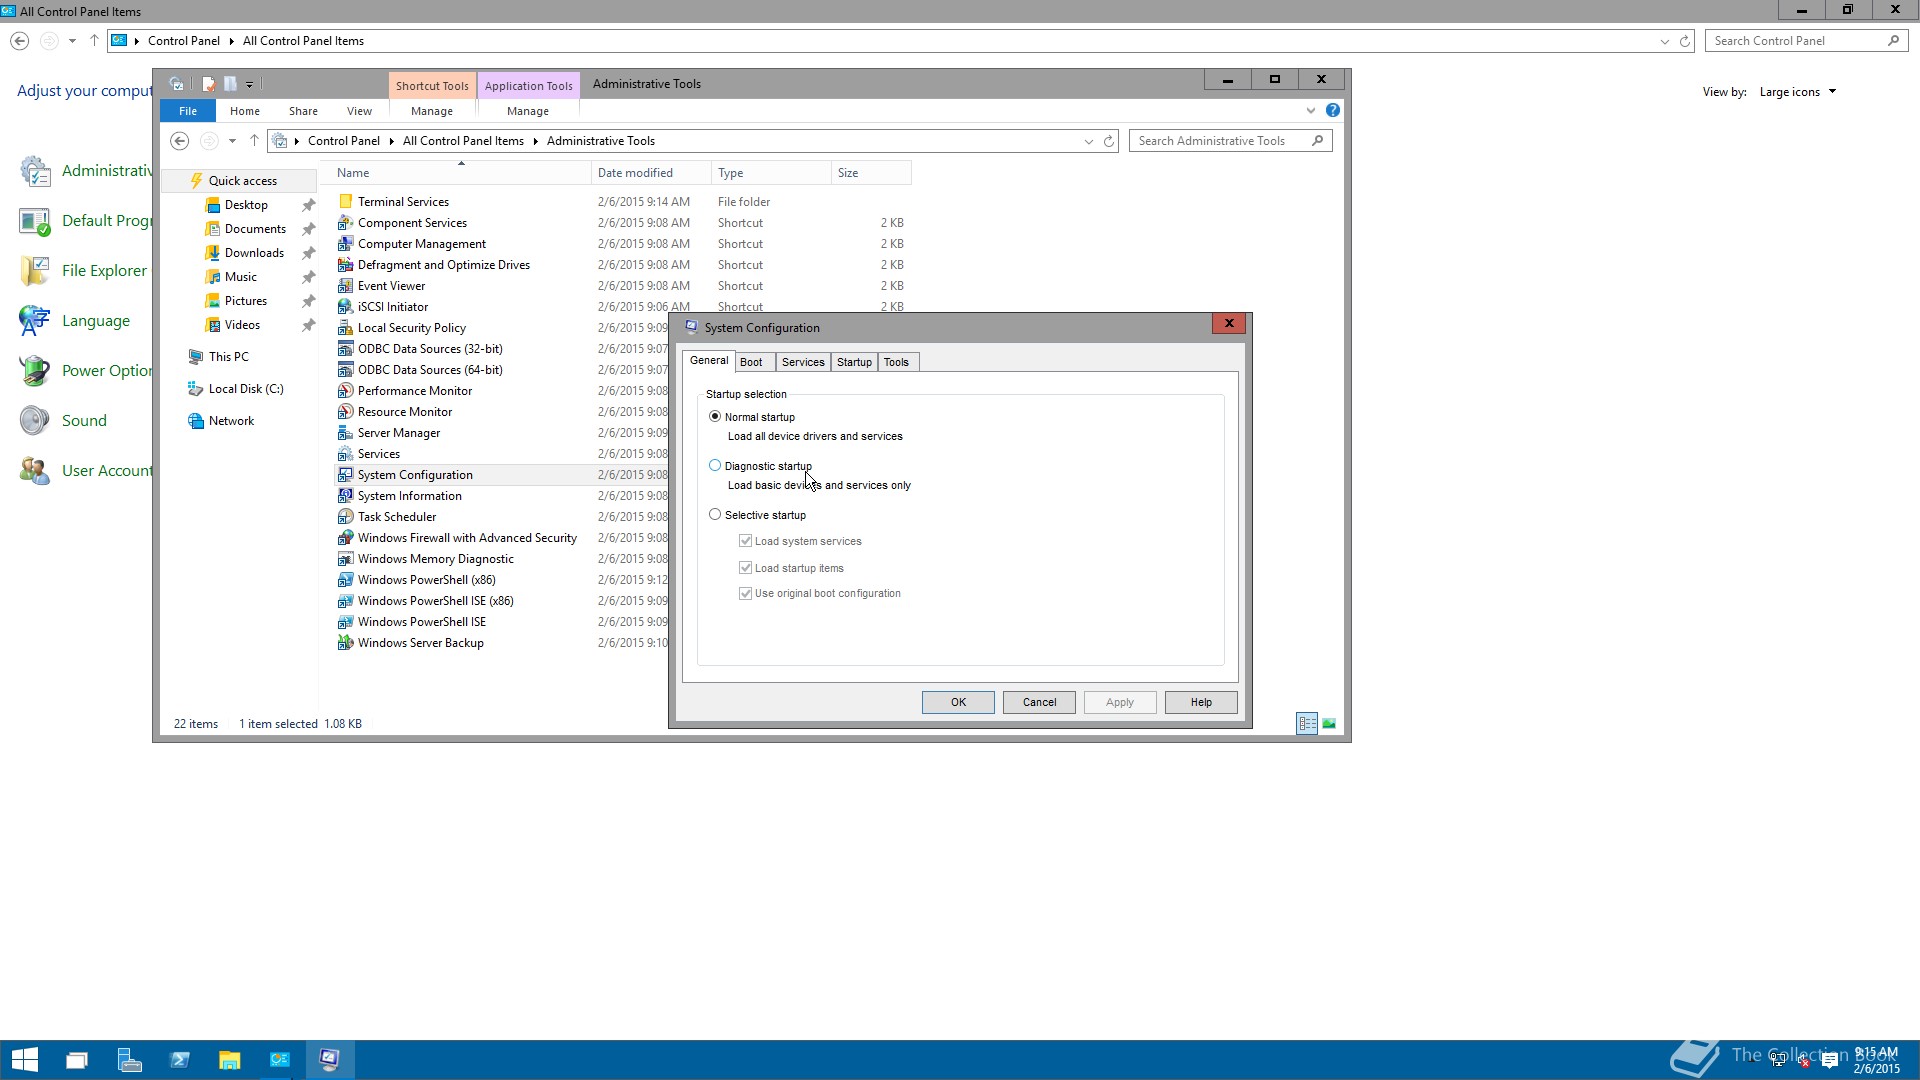Toggle Use original boot configuration checkbox
The height and width of the screenshot is (1080, 1920).
(x=745, y=593)
